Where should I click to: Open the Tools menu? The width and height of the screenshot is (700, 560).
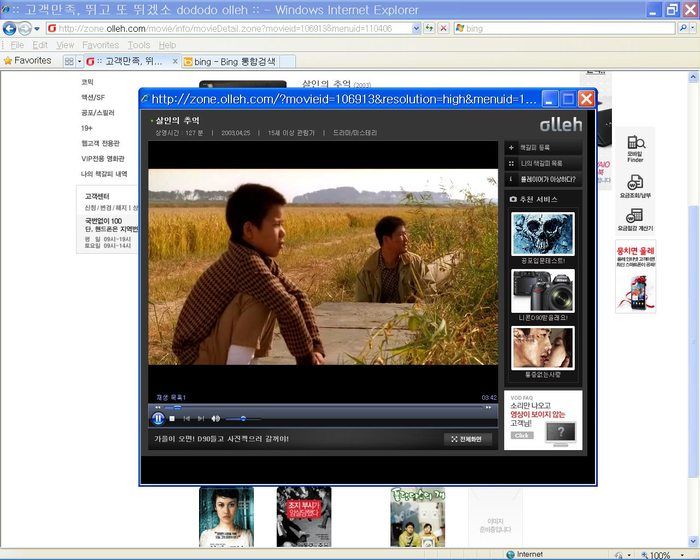(x=139, y=45)
